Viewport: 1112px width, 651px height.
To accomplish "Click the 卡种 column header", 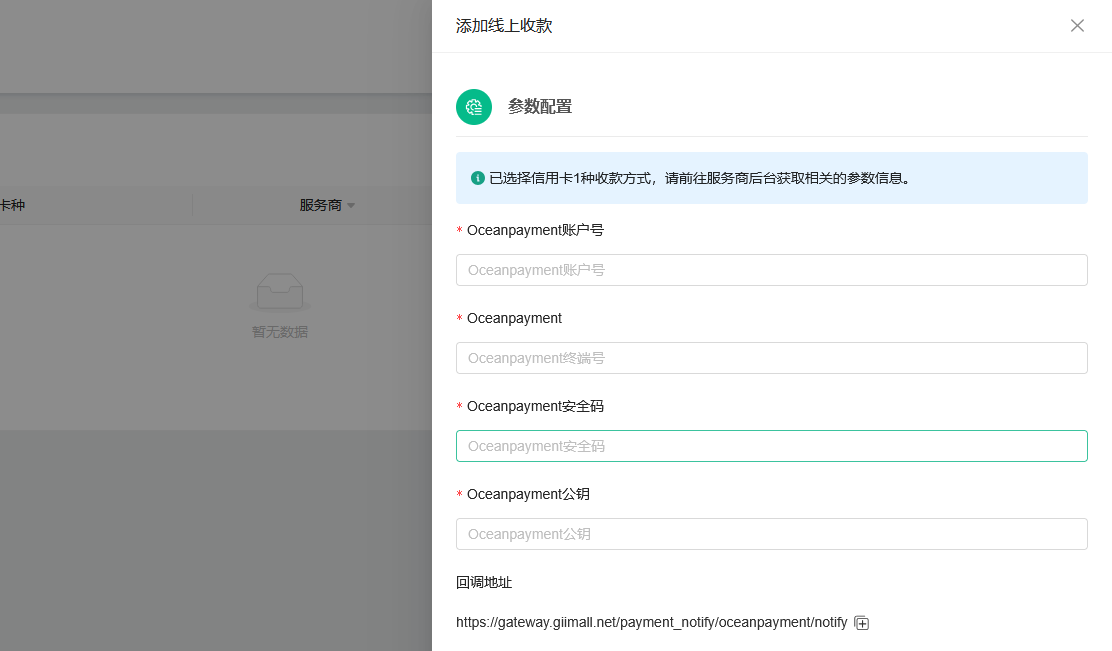I will 12,205.
